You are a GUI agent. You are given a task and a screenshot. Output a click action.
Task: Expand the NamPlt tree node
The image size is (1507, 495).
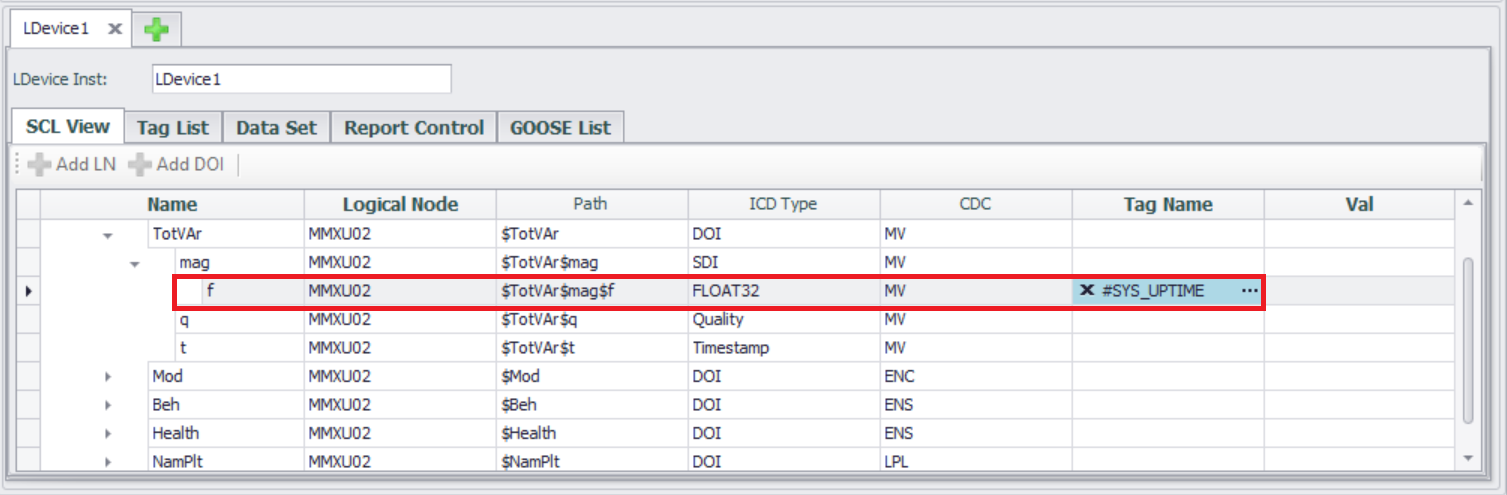107,462
